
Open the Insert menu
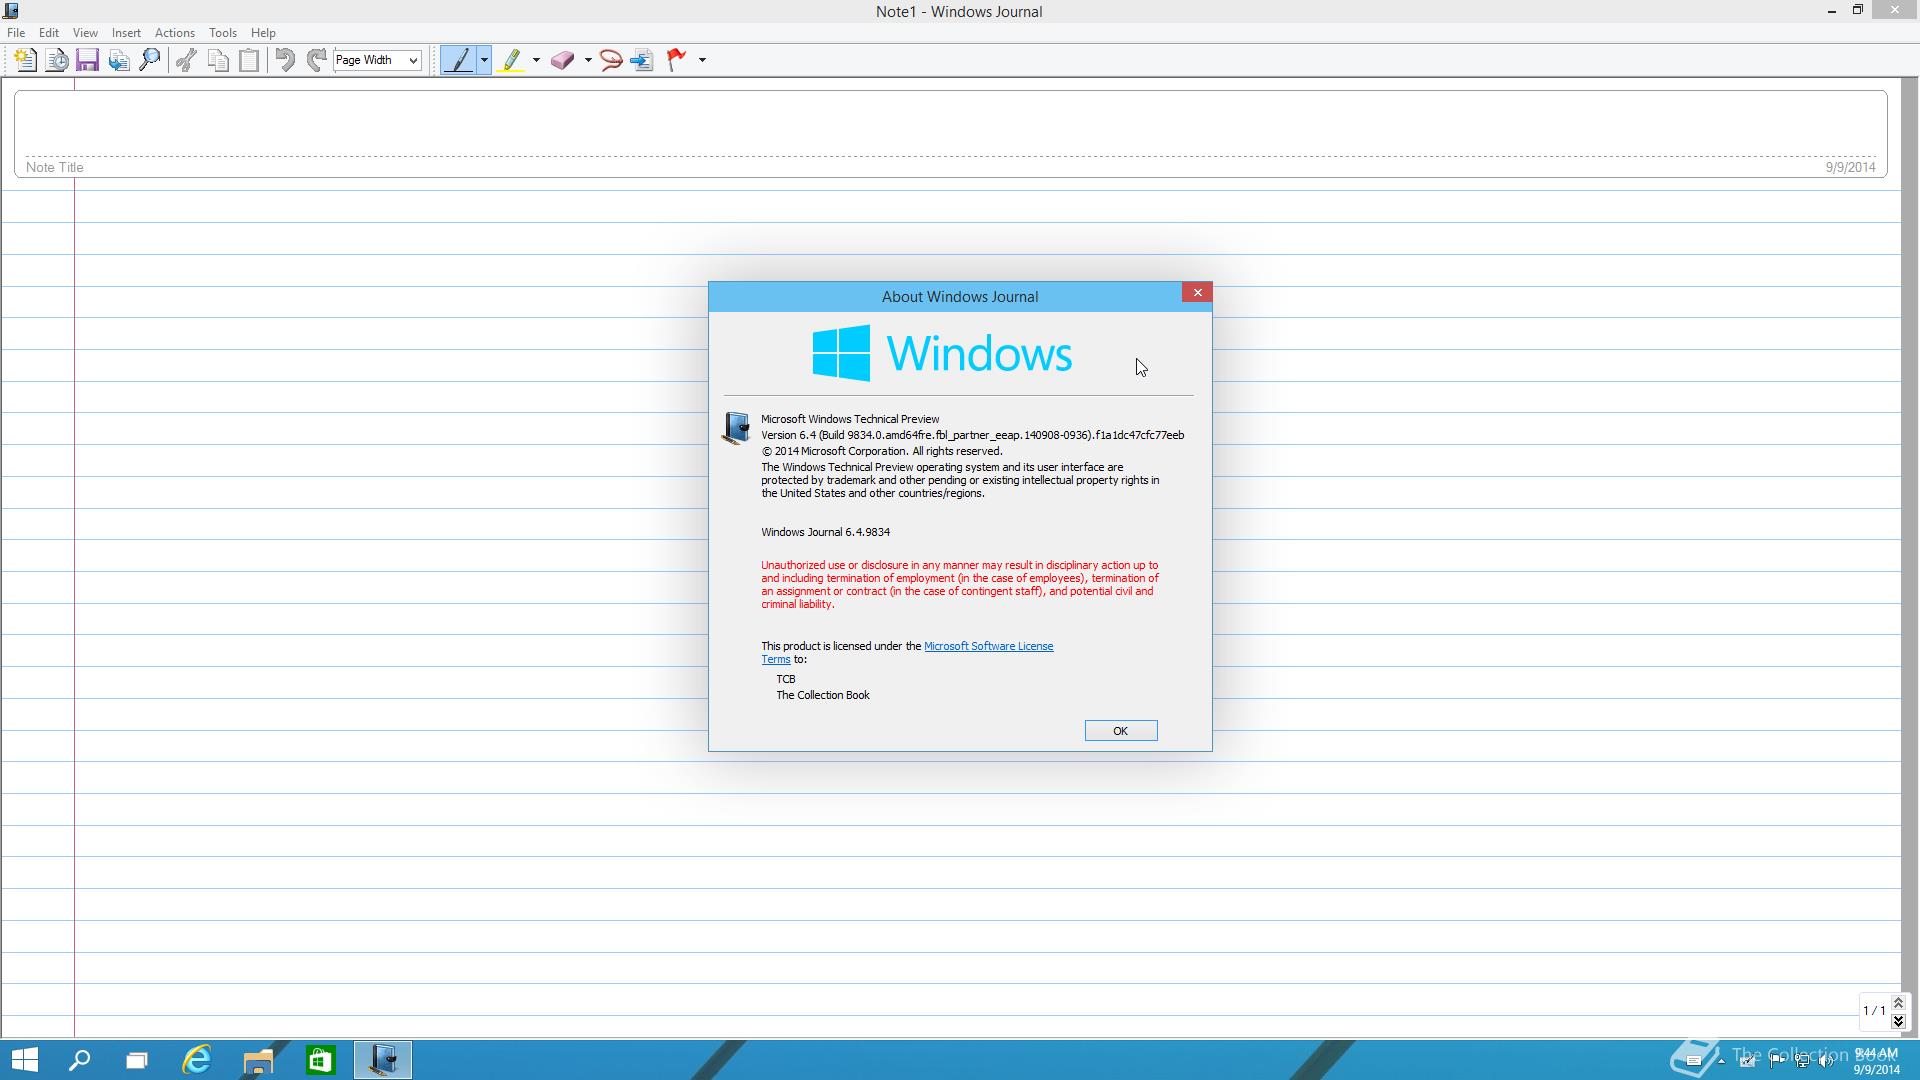pos(126,33)
